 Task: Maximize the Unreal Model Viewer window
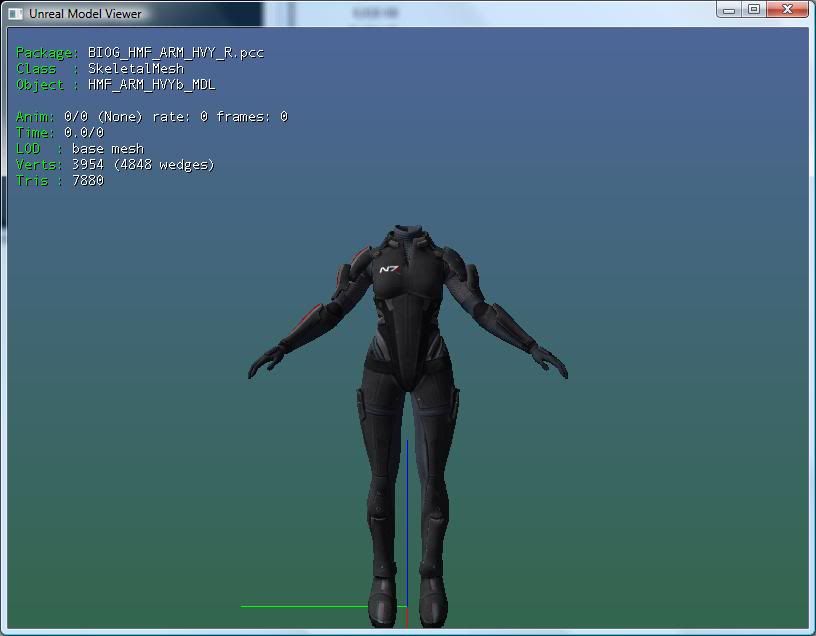coord(753,9)
